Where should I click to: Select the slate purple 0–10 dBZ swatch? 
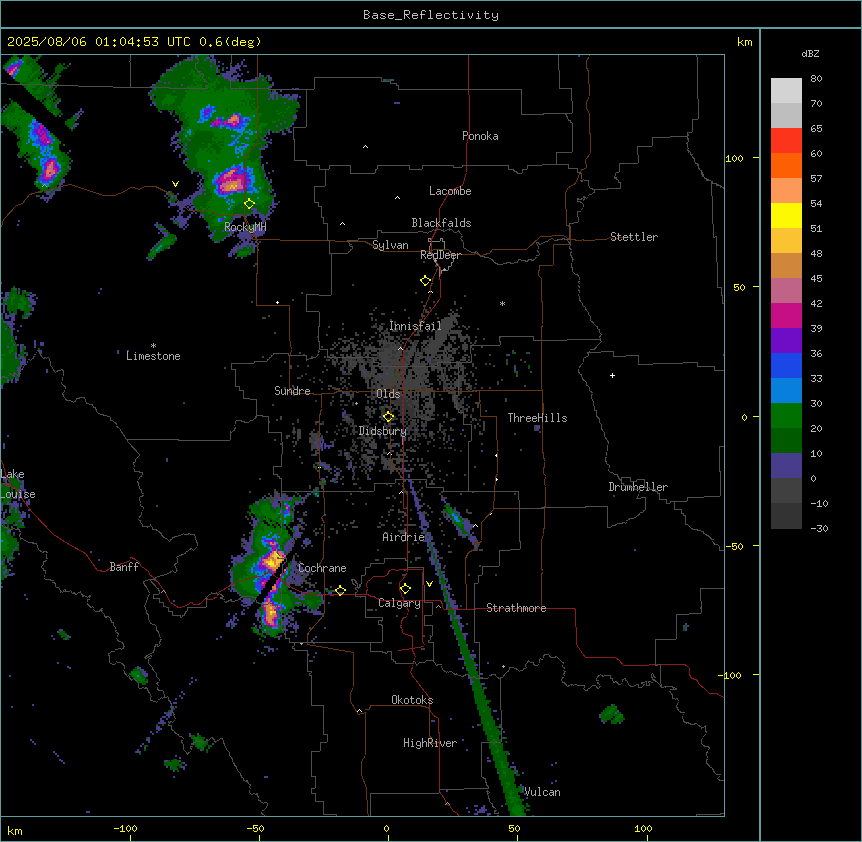click(x=786, y=466)
